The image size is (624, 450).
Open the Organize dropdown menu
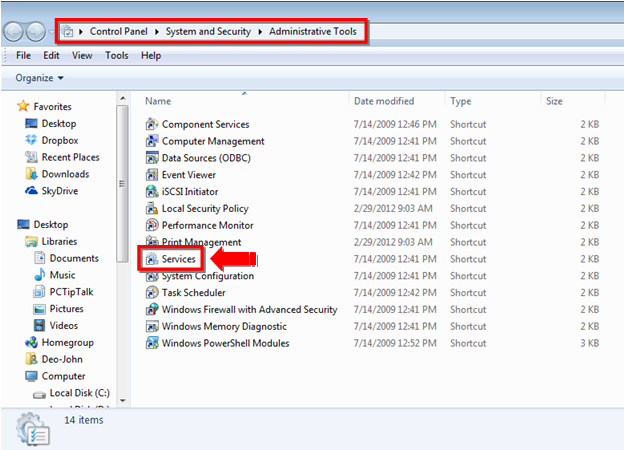pos(39,78)
